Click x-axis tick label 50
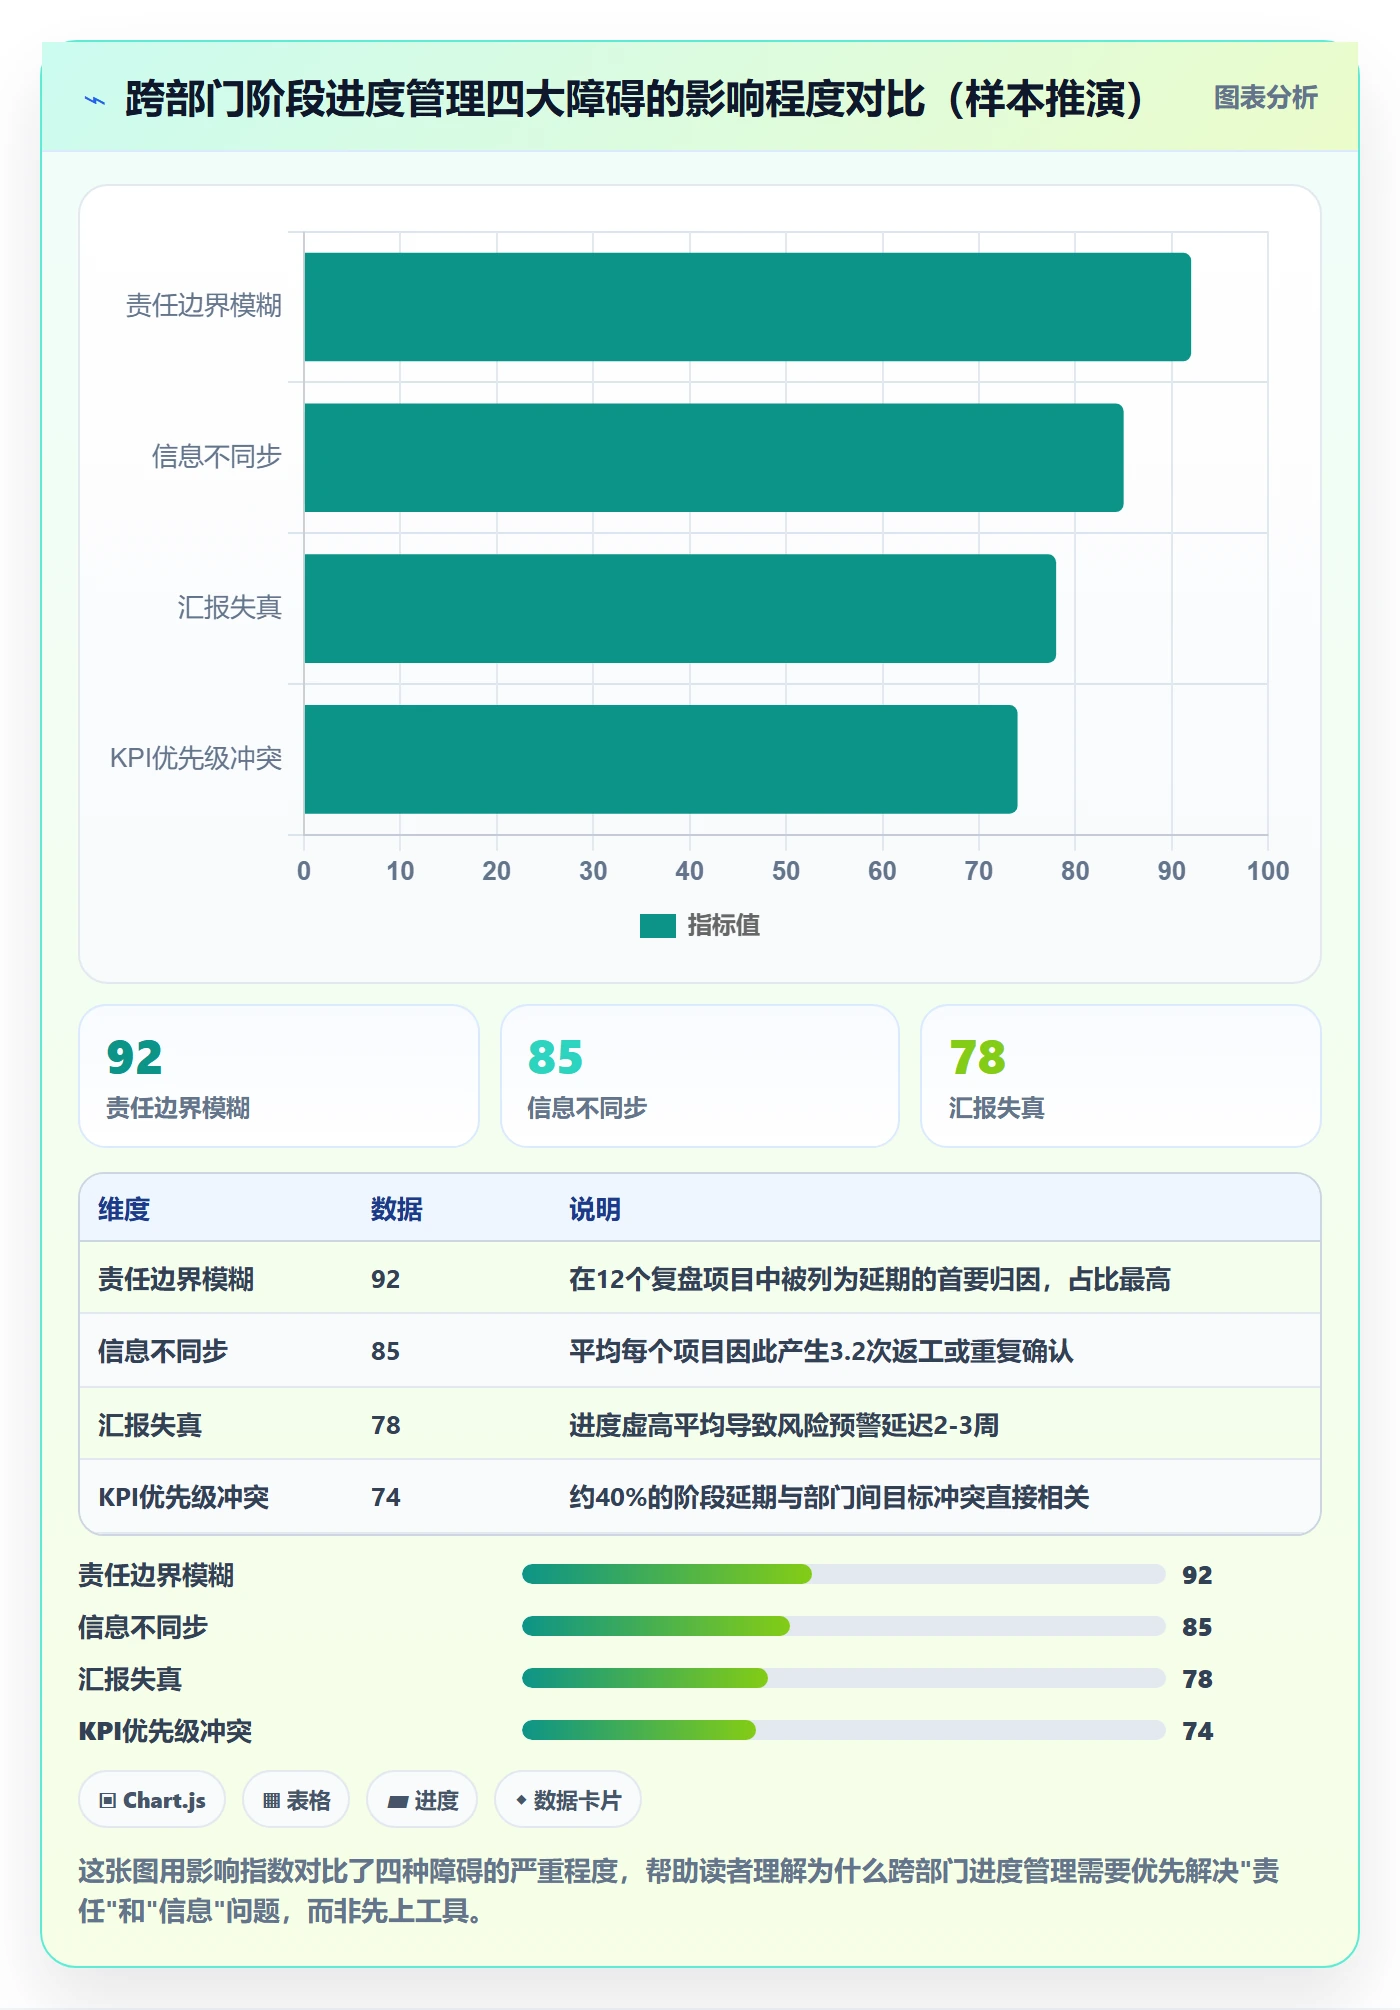Image resolution: width=1400 pixels, height=2010 pixels. (x=786, y=871)
